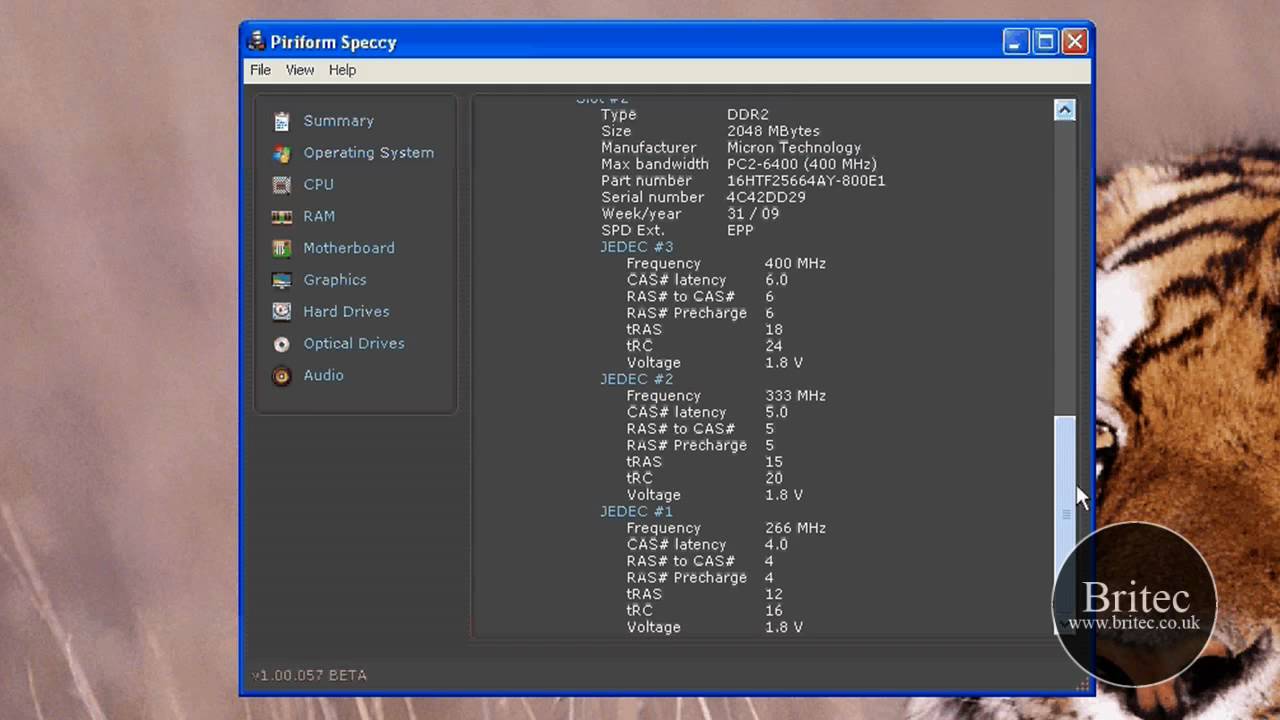Open the Hard Drives section
This screenshot has height=720, width=1280.
click(346, 312)
